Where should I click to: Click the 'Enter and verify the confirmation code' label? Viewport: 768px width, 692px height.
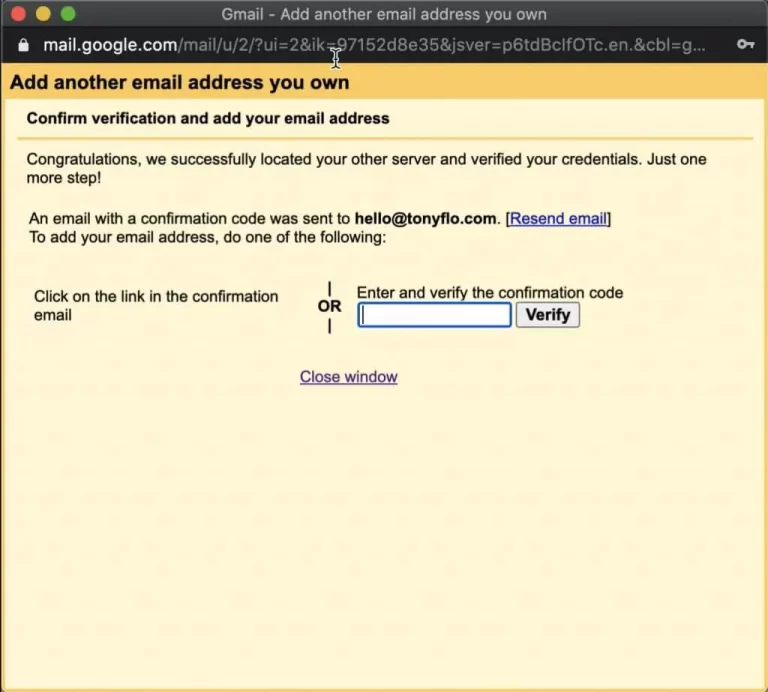coord(490,293)
